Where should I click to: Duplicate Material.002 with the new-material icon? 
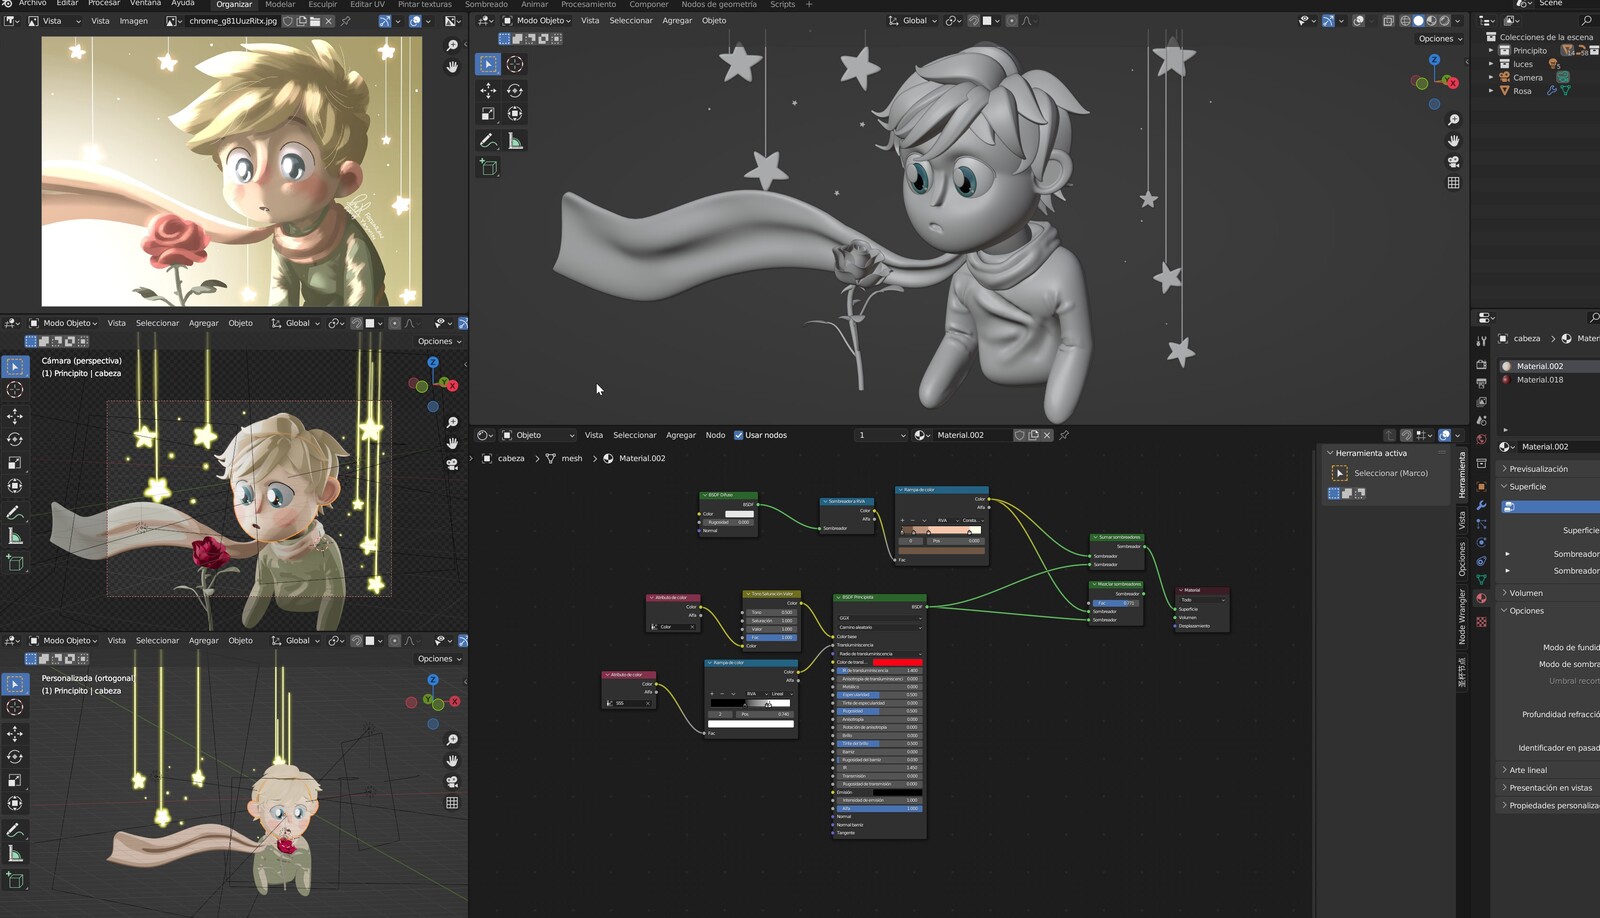tap(1034, 435)
